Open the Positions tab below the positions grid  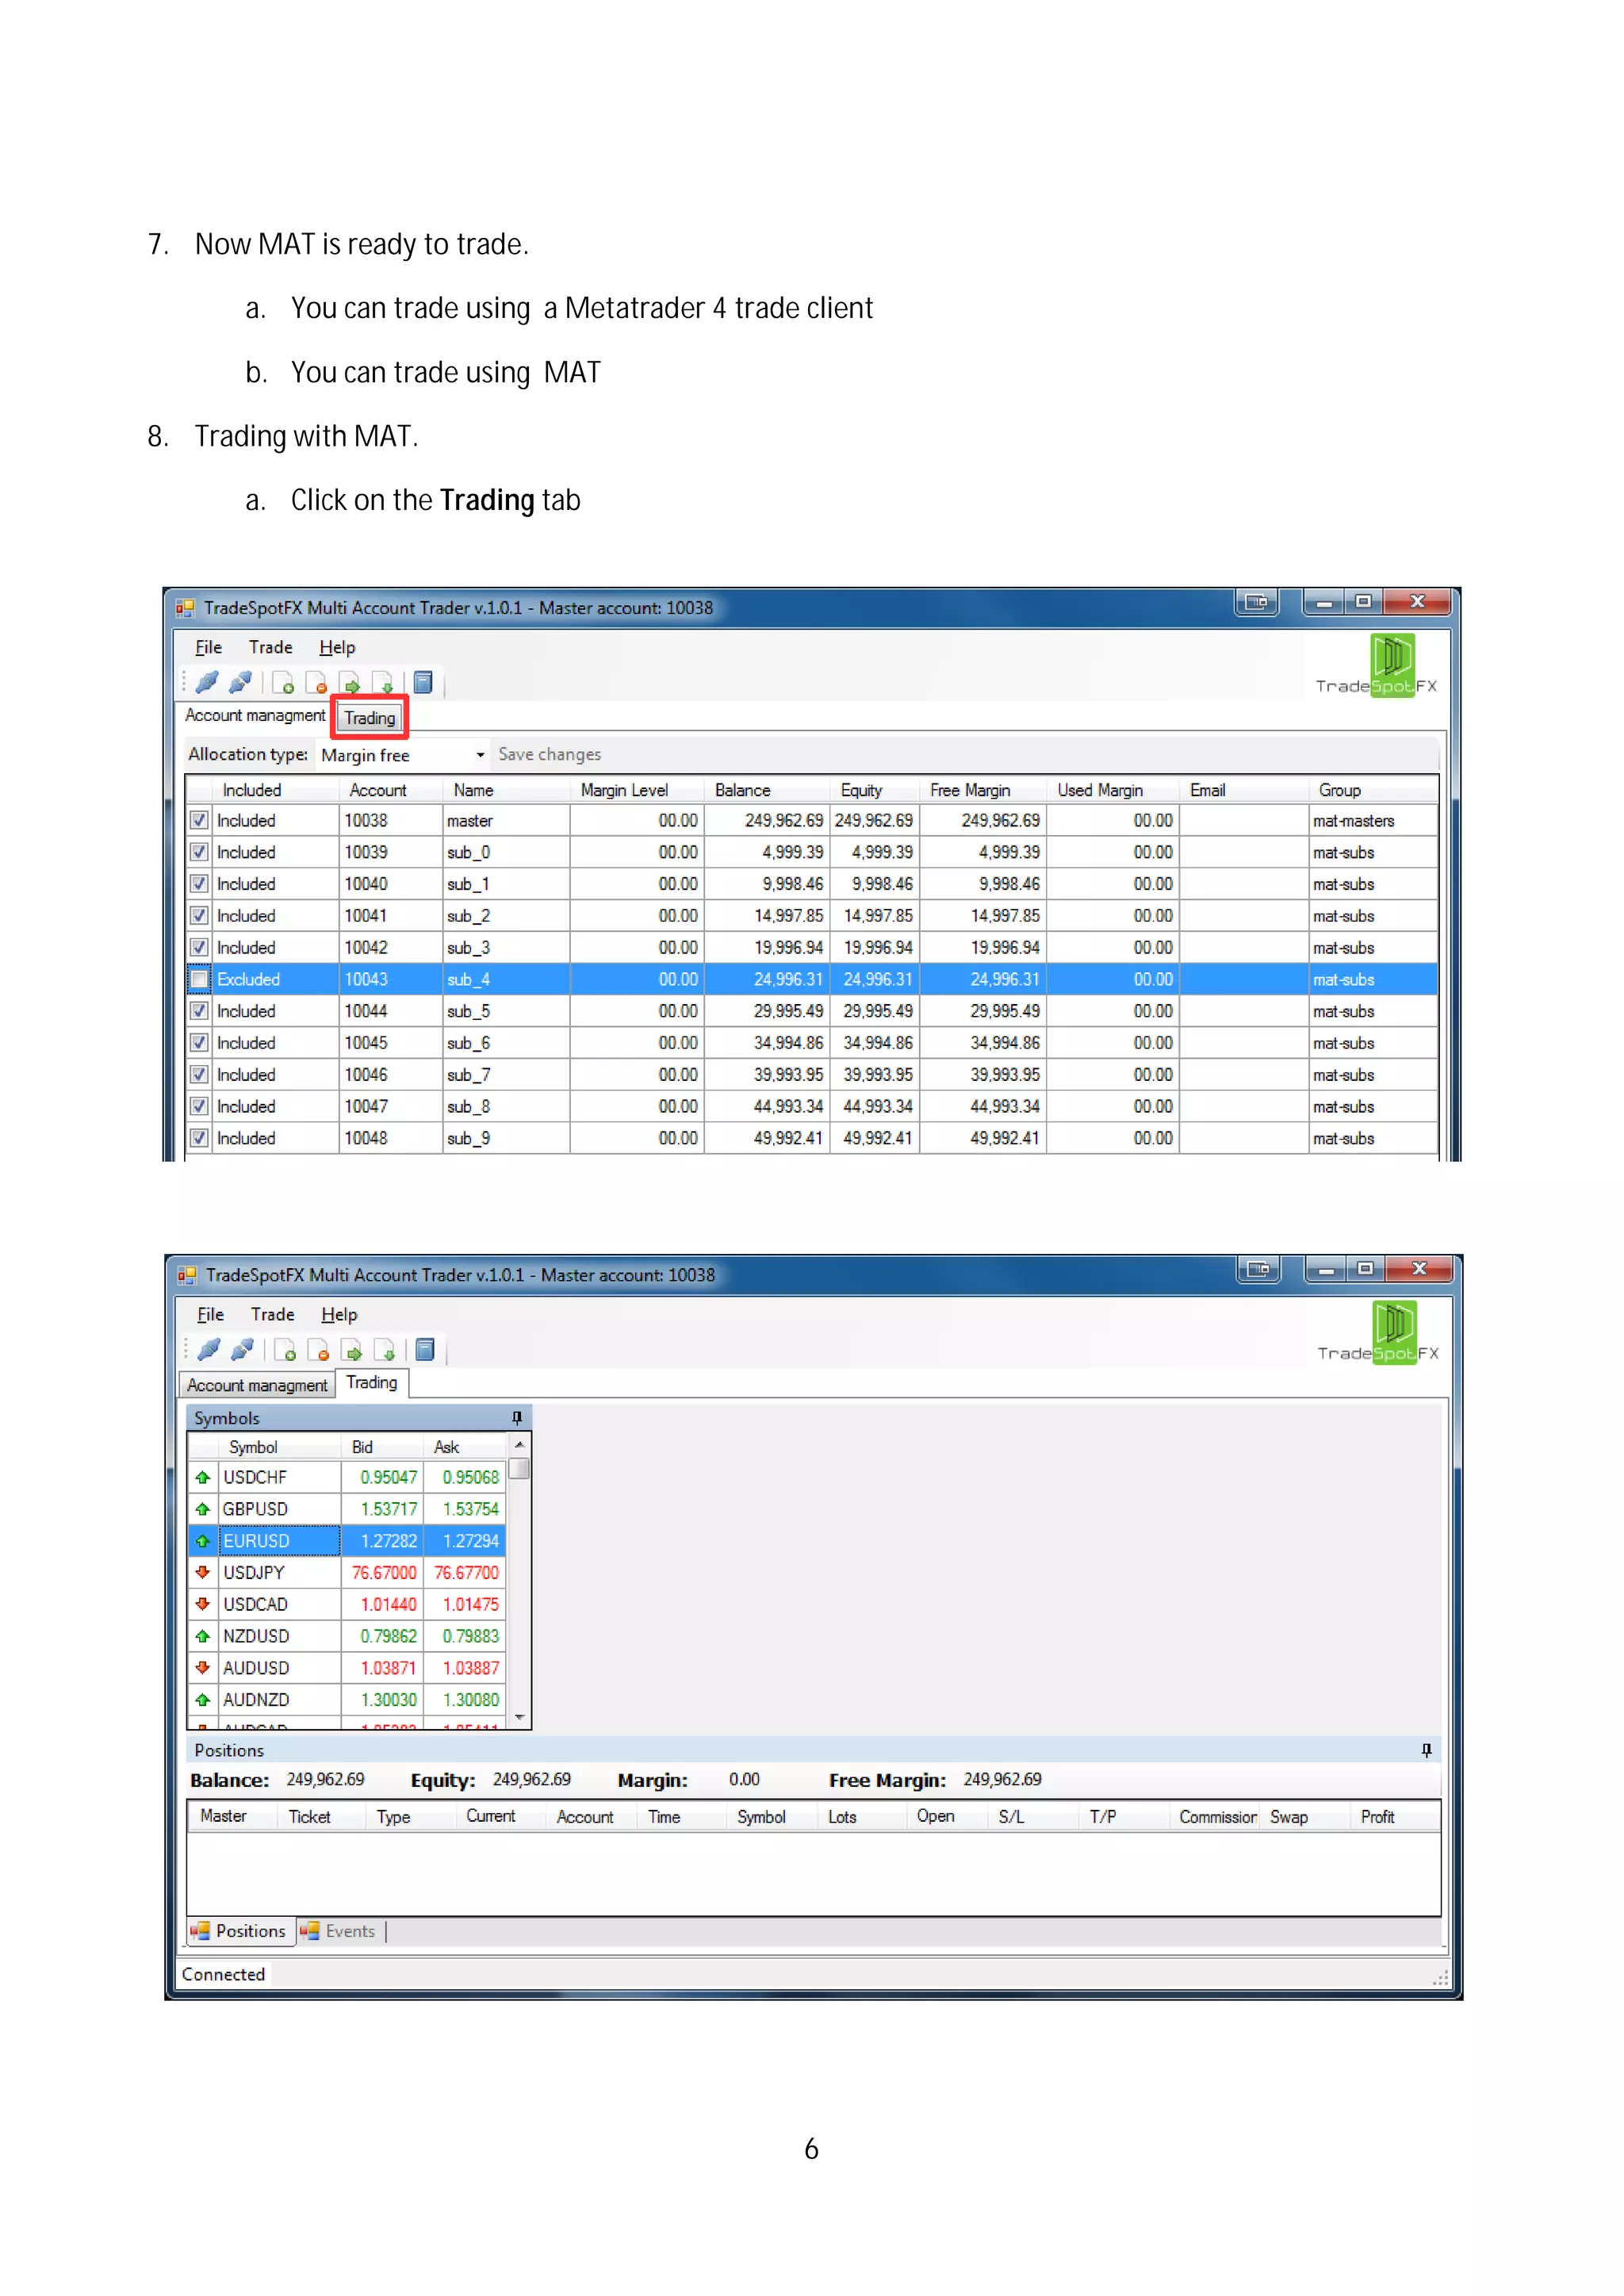click(241, 1932)
